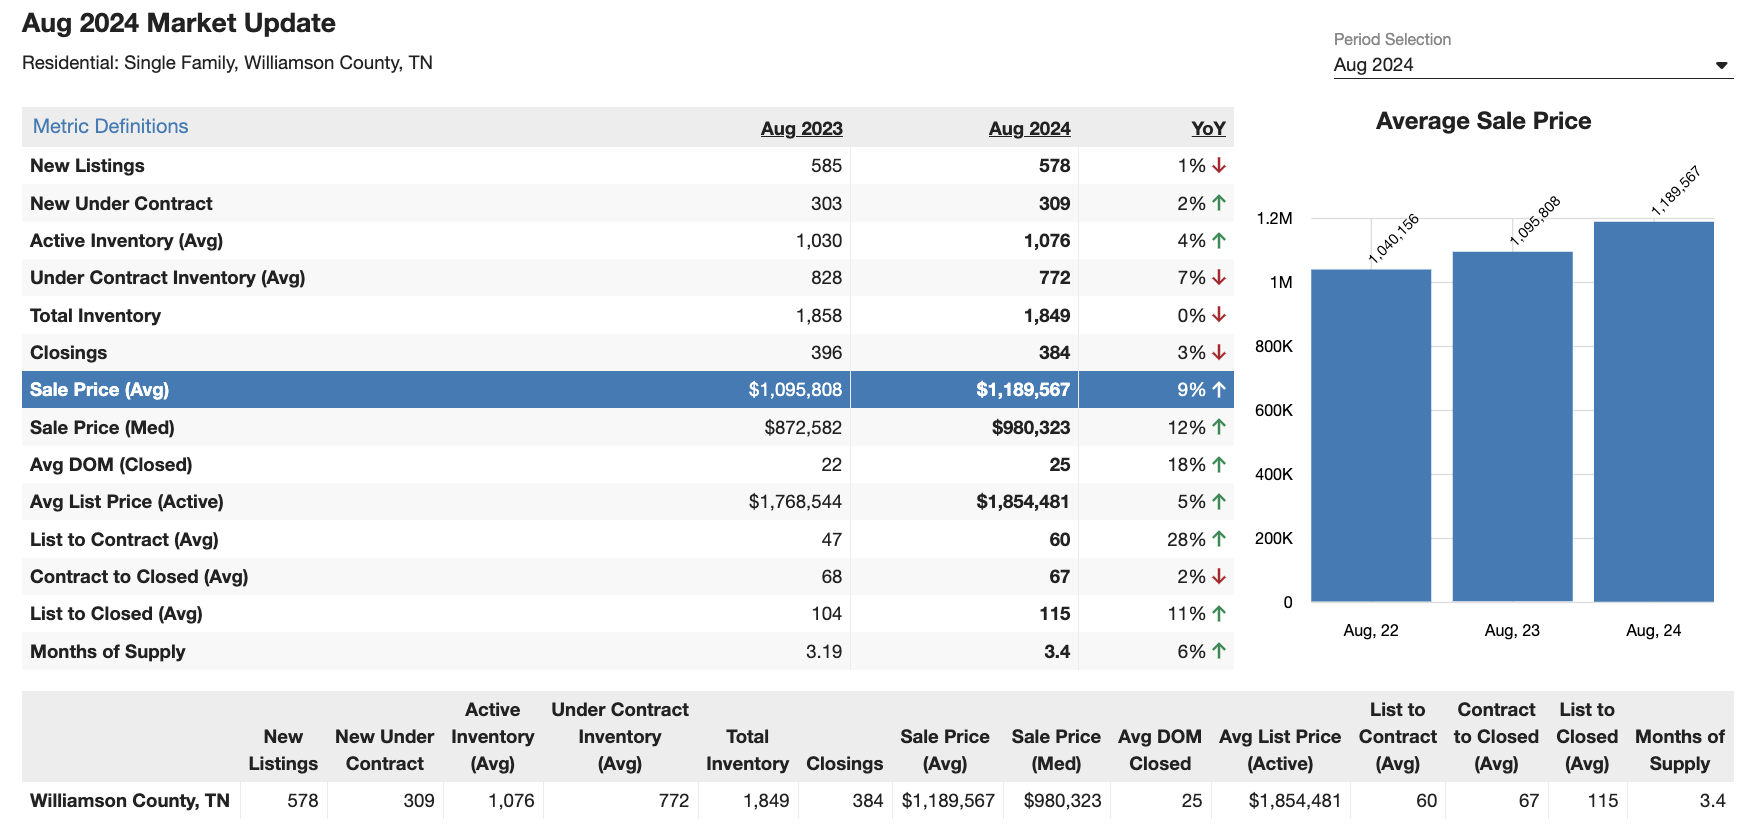Click the Aug, 23 bar in the chart
The width and height of the screenshot is (1762, 828).
point(1512,426)
